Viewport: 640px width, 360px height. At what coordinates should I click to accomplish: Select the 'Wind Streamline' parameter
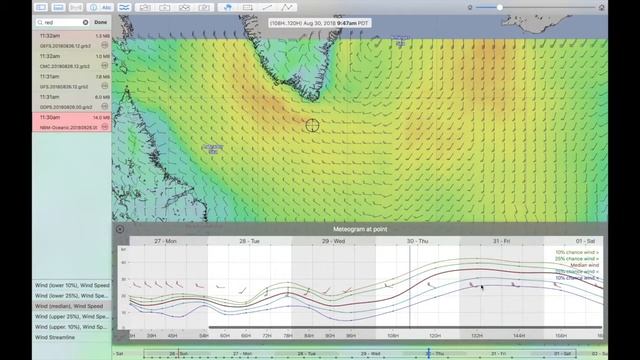click(x=72, y=337)
